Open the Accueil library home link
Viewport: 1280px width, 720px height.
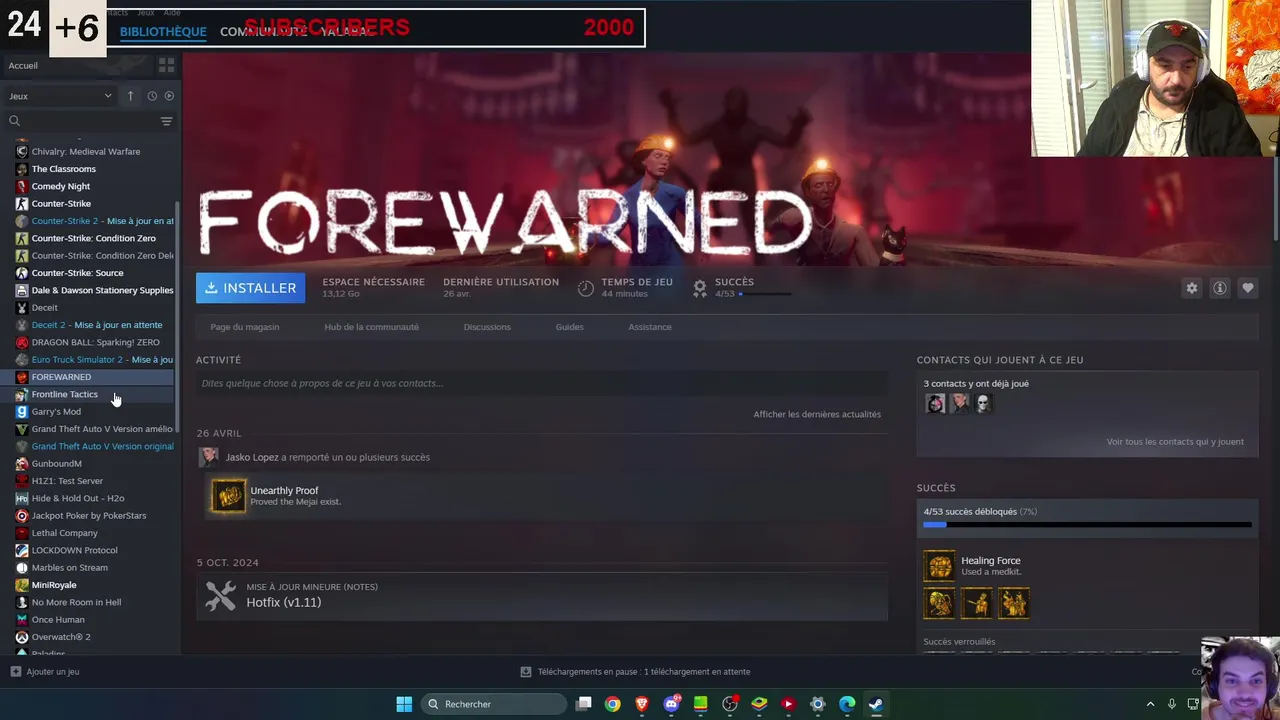point(23,65)
